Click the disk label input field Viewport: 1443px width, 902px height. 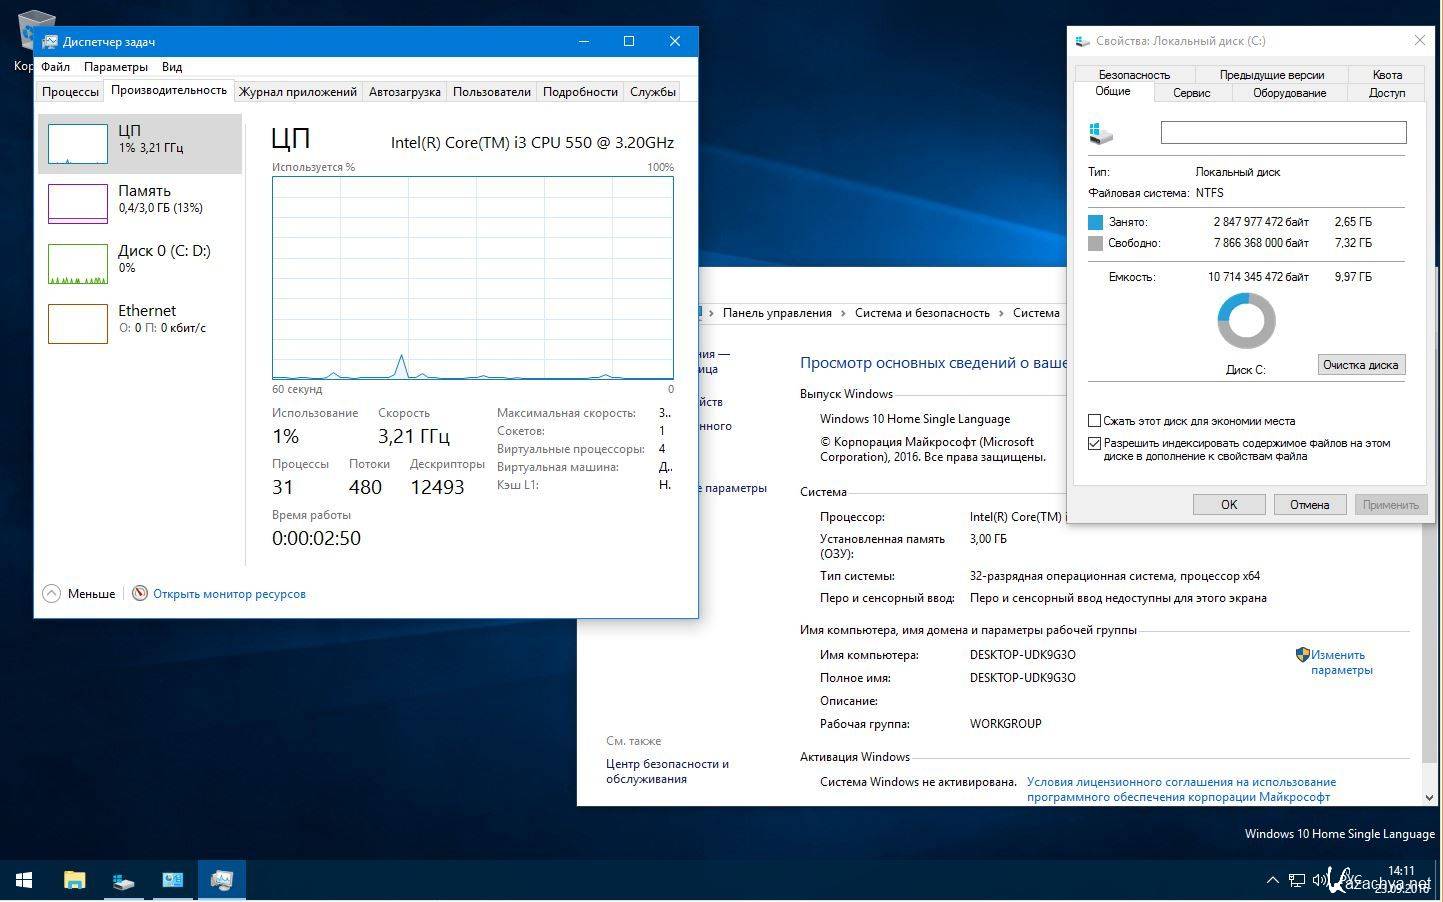point(1283,132)
